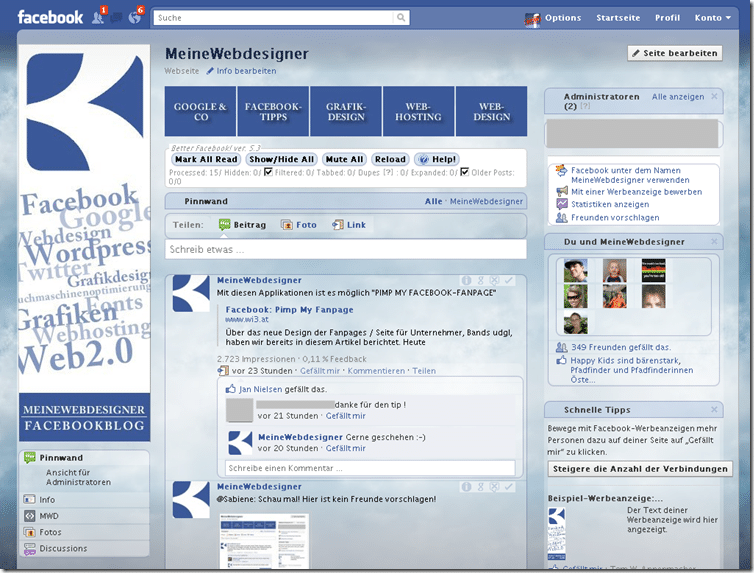The width and height of the screenshot is (754, 573).
Task: Open screenshot thumbnail in second post
Action: point(264,542)
